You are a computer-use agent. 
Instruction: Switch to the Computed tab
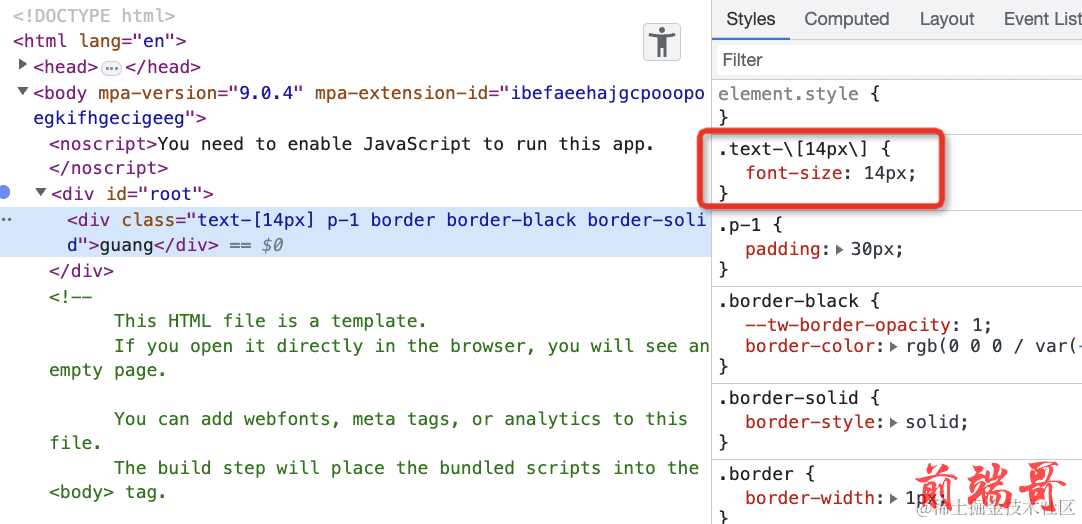click(846, 19)
